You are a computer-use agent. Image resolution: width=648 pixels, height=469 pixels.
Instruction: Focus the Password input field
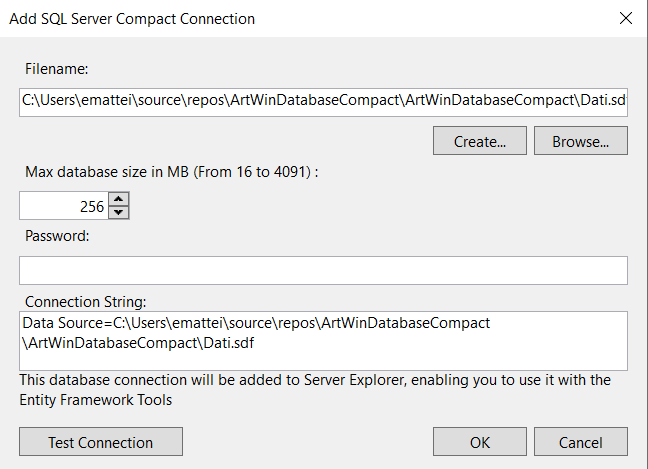point(323,270)
